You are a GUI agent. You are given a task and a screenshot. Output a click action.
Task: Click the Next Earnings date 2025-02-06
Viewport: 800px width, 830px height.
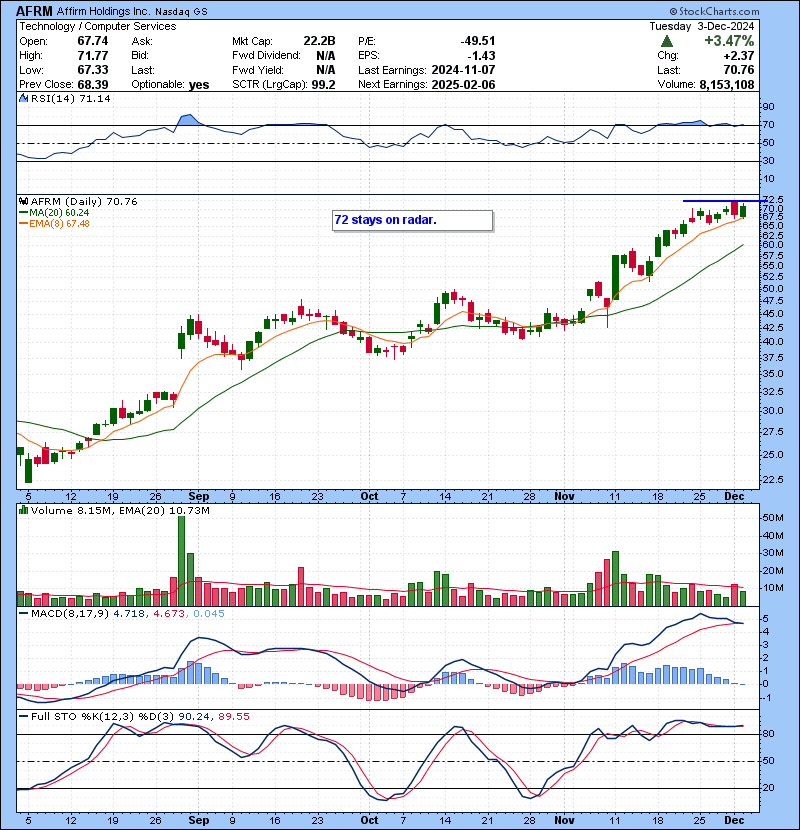point(462,85)
